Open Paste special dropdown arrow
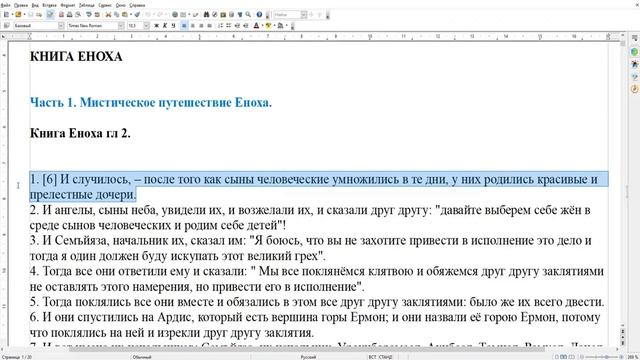This screenshot has height=360, width=640. [x=131, y=15]
